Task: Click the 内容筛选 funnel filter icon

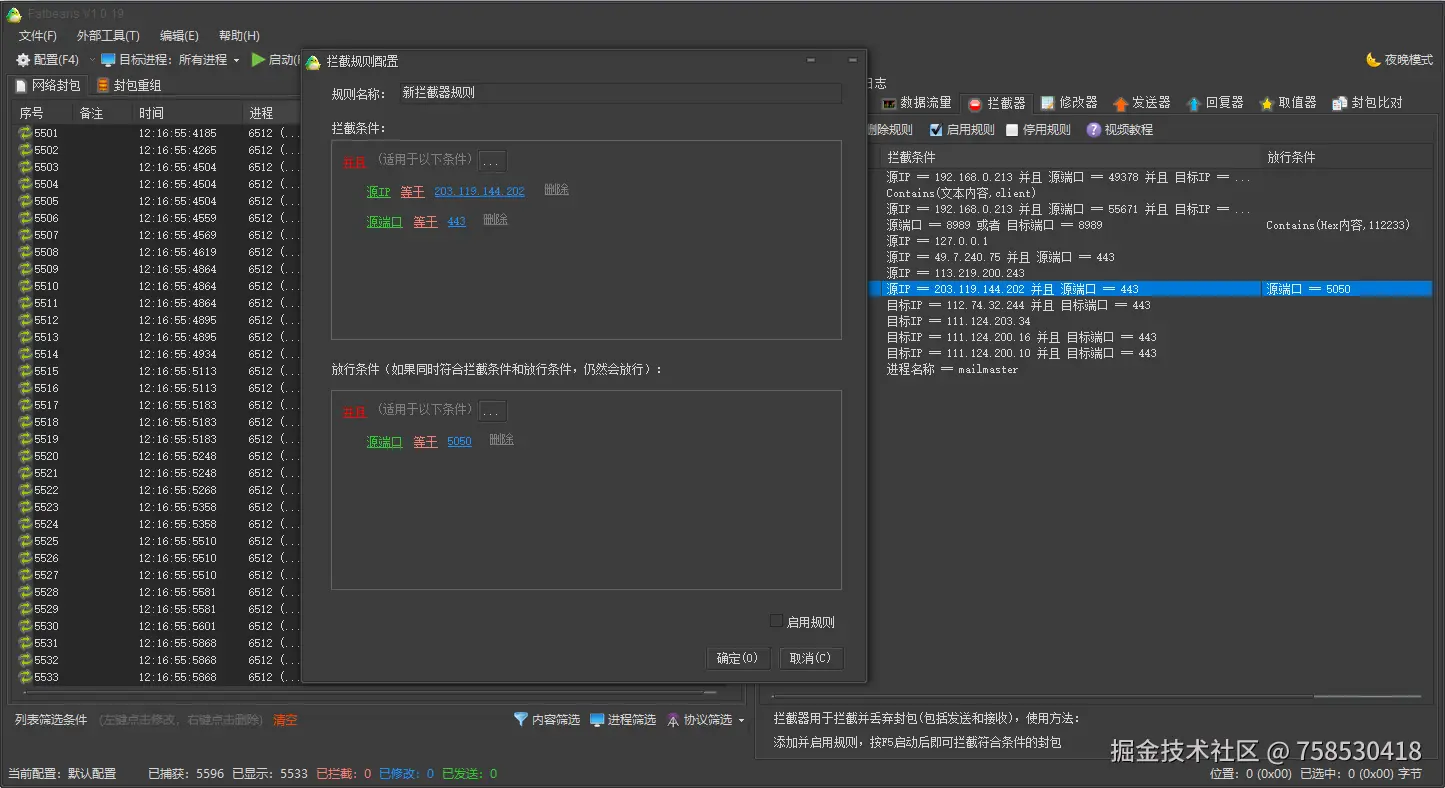Action: 521,718
